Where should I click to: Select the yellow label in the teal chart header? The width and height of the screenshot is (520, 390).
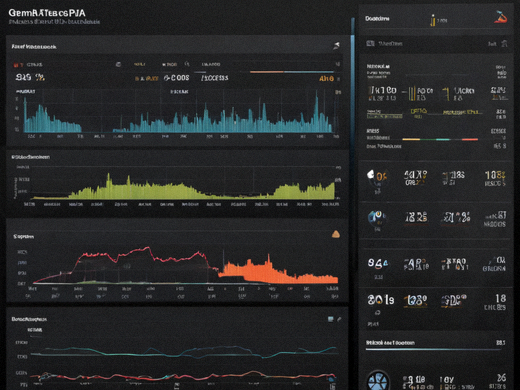pyautogui.click(x=139, y=64)
